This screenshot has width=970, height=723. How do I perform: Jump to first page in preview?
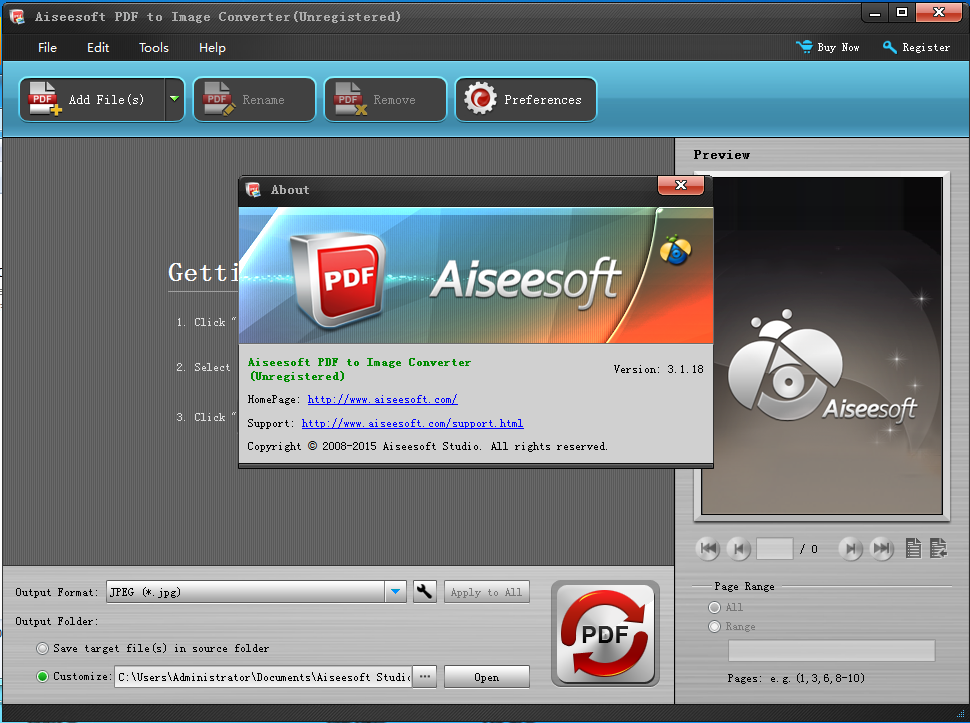(708, 548)
